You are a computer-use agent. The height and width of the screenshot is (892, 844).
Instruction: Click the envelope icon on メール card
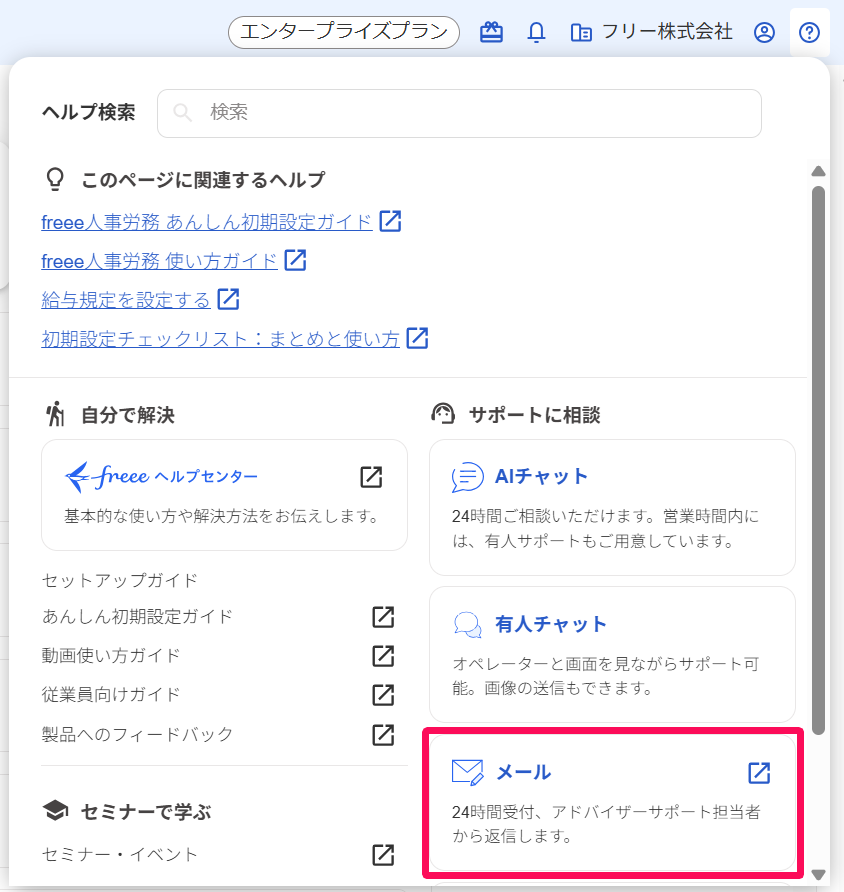click(467, 772)
